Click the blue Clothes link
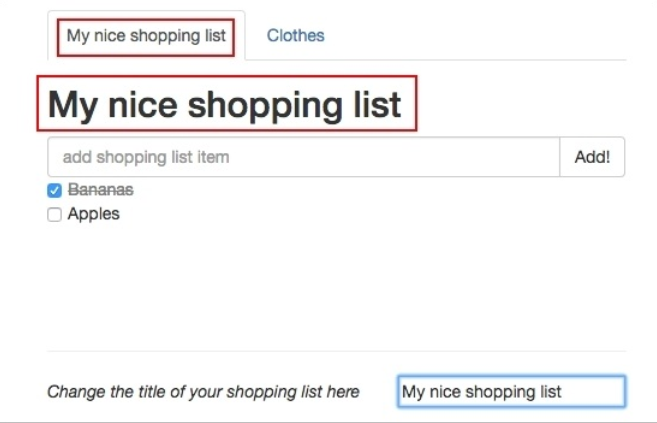Image resolution: width=657 pixels, height=423 pixels. (295, 36)
